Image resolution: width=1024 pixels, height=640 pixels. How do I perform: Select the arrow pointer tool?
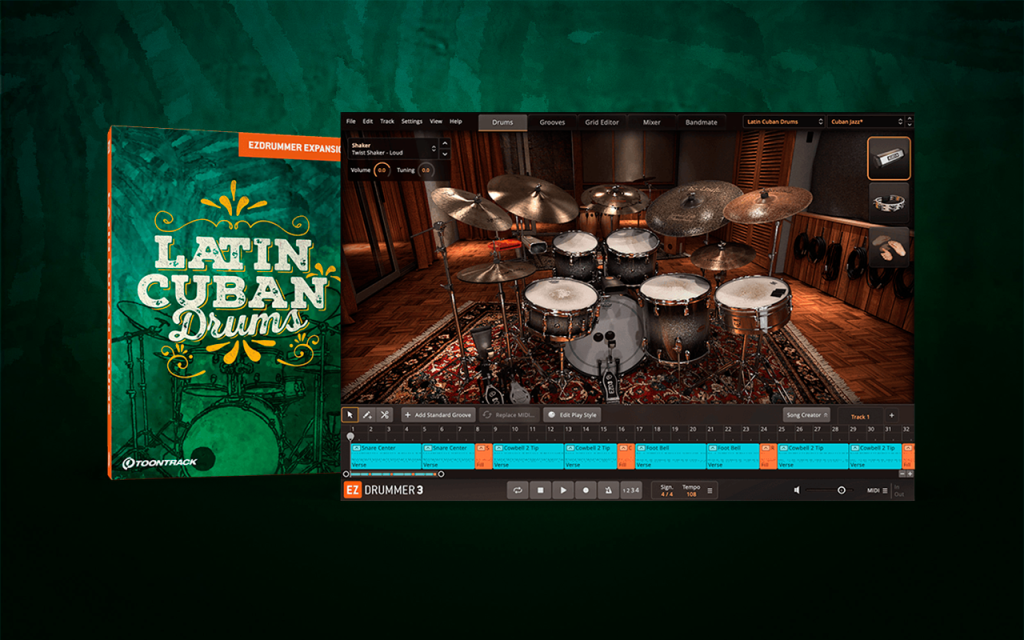350,415
